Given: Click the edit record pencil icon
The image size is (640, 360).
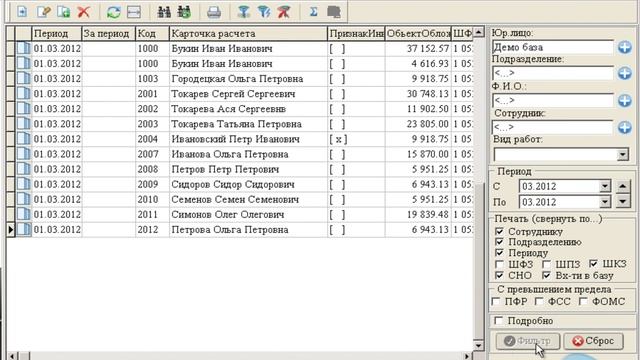Looking at the screenshot, I should click(x=43, y=12).
